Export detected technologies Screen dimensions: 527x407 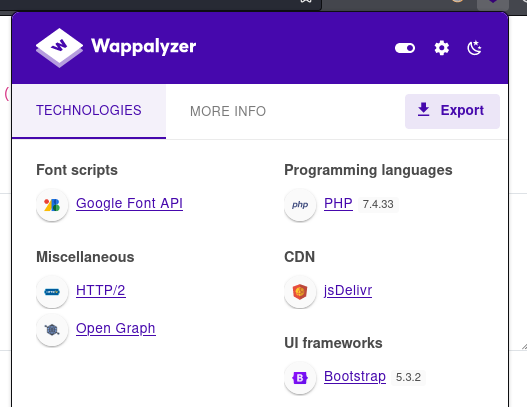click(452, 111)
